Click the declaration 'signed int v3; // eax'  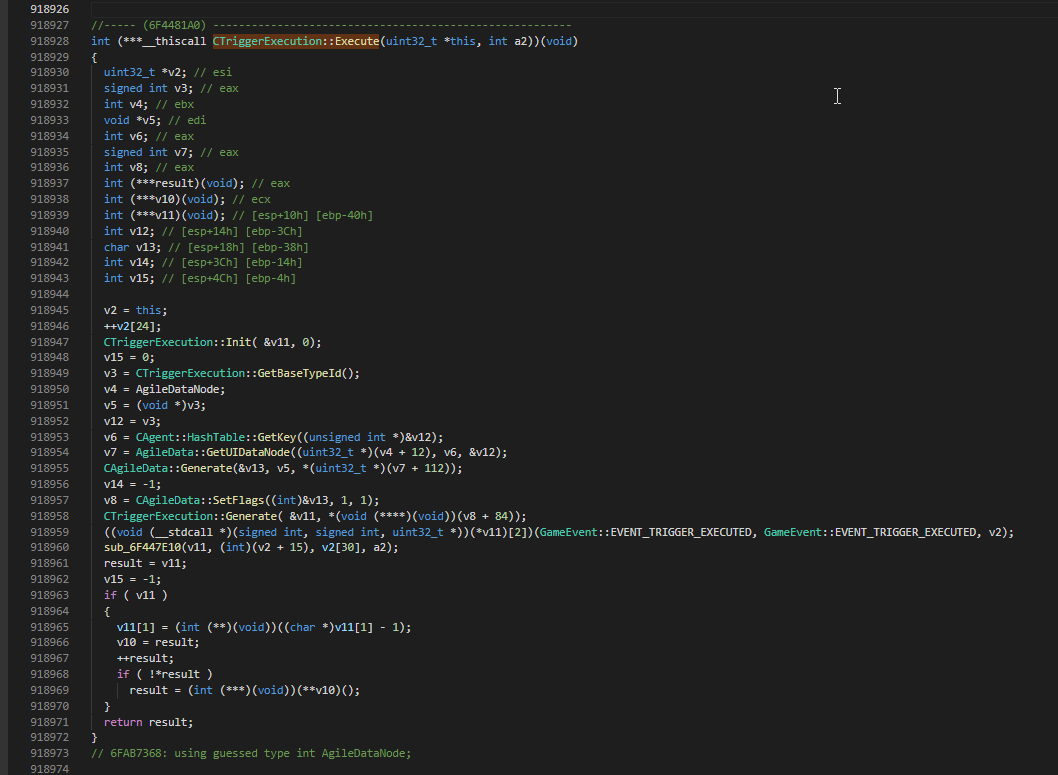click(171, 88)
